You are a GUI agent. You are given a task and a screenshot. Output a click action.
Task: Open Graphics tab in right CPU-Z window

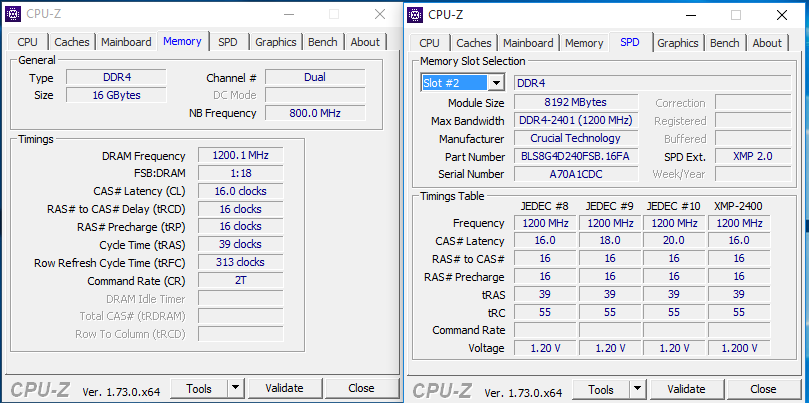(678, 43)
